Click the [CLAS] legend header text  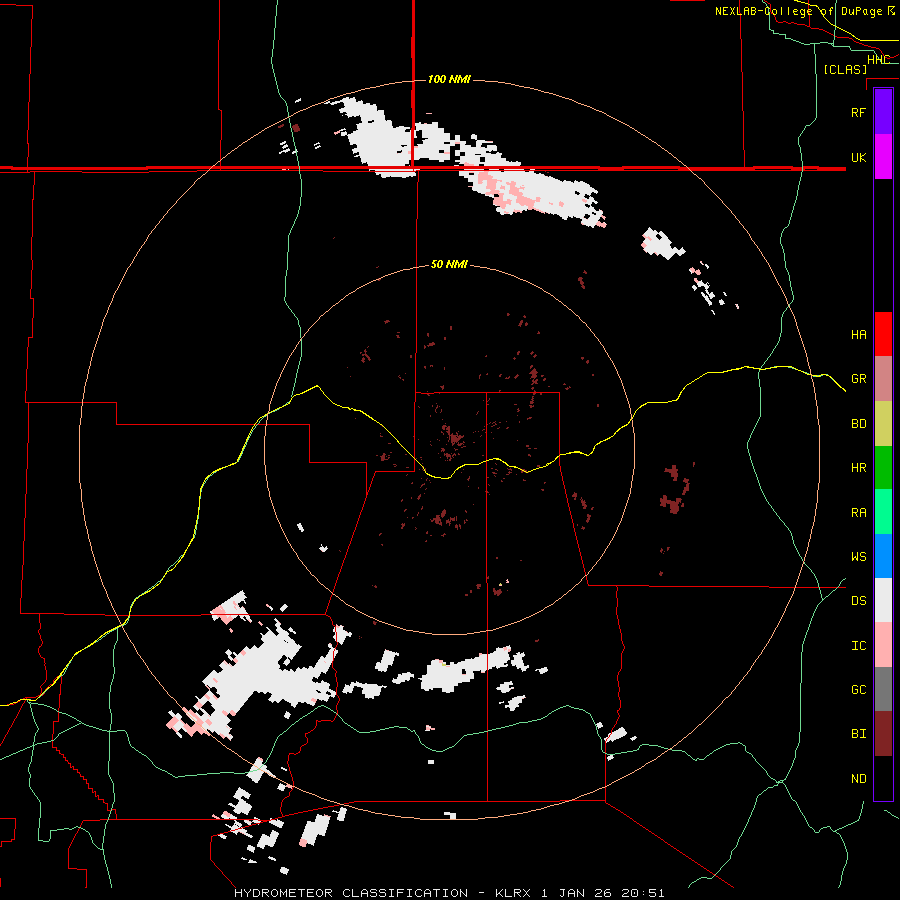(845, 69)
